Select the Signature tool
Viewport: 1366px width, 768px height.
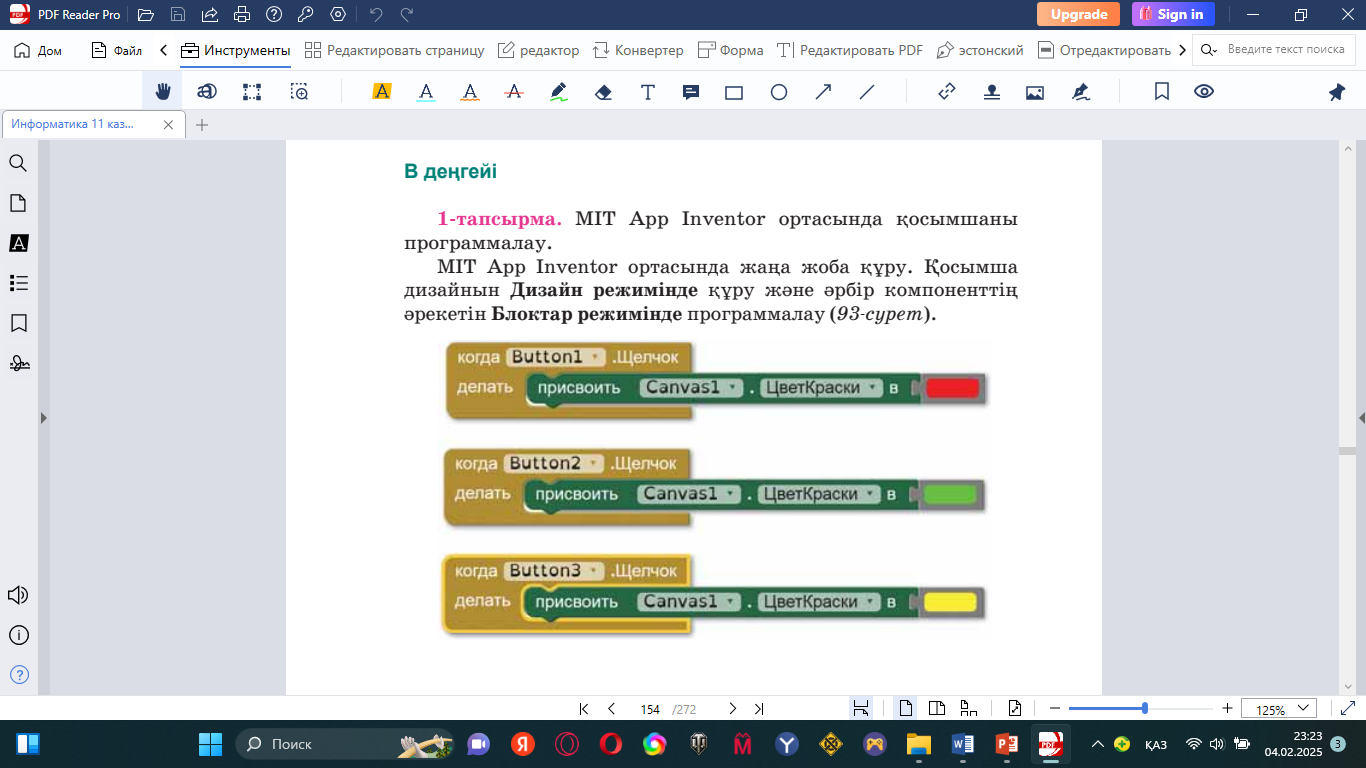(x=1080, y=92)
